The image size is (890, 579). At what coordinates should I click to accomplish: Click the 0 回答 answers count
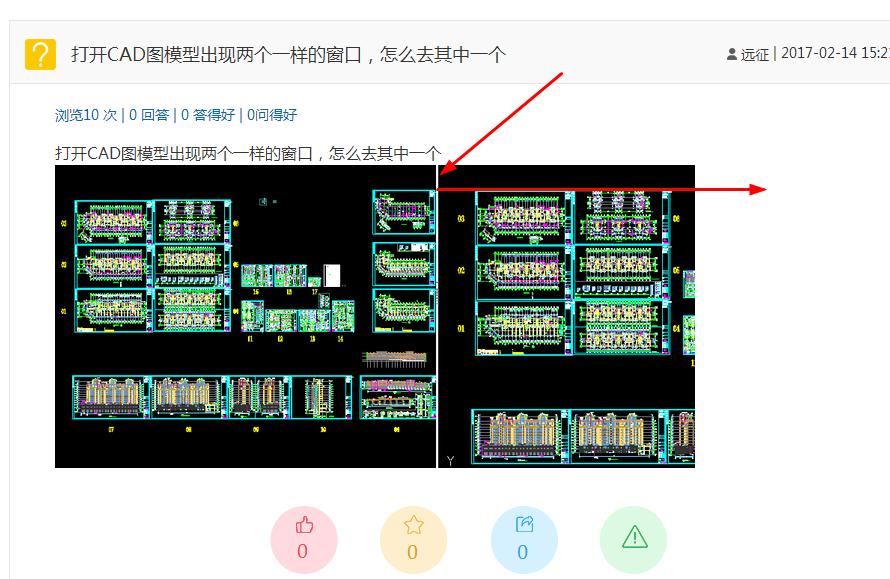[x=149, y=115]
